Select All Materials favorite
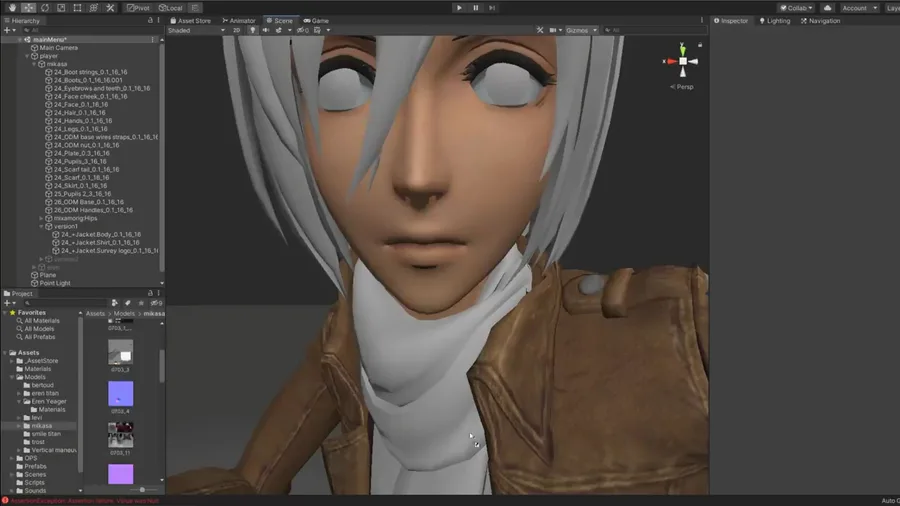The height and width of the screenshot is (506, 900). point(42,321)
